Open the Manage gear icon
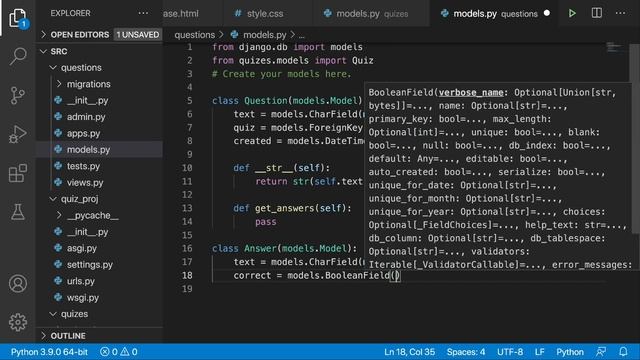Viewport: 640px width, 360px height. point(18,322)
